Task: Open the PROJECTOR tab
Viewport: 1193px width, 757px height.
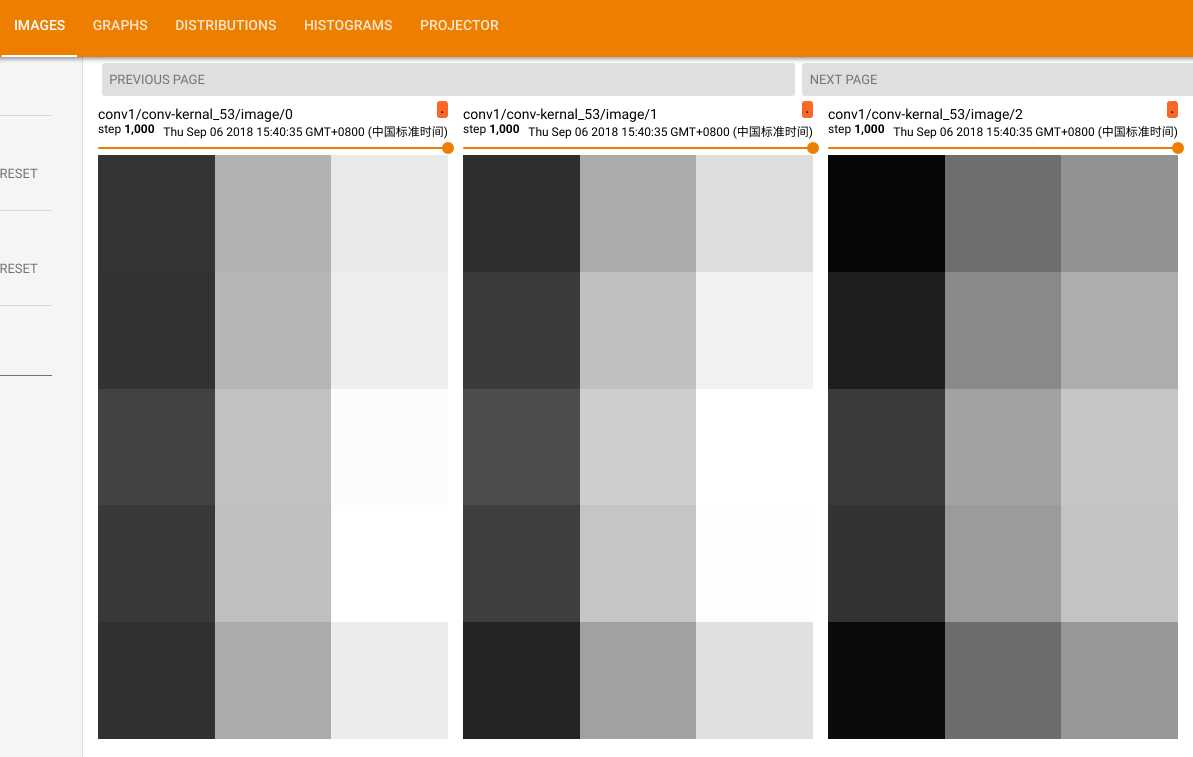Action: 459,25
